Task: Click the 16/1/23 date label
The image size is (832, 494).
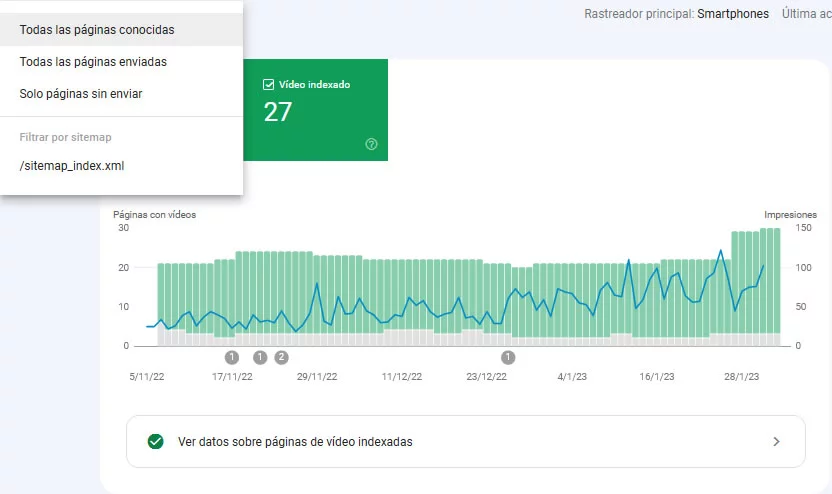Action: click(x=656, y=376)
